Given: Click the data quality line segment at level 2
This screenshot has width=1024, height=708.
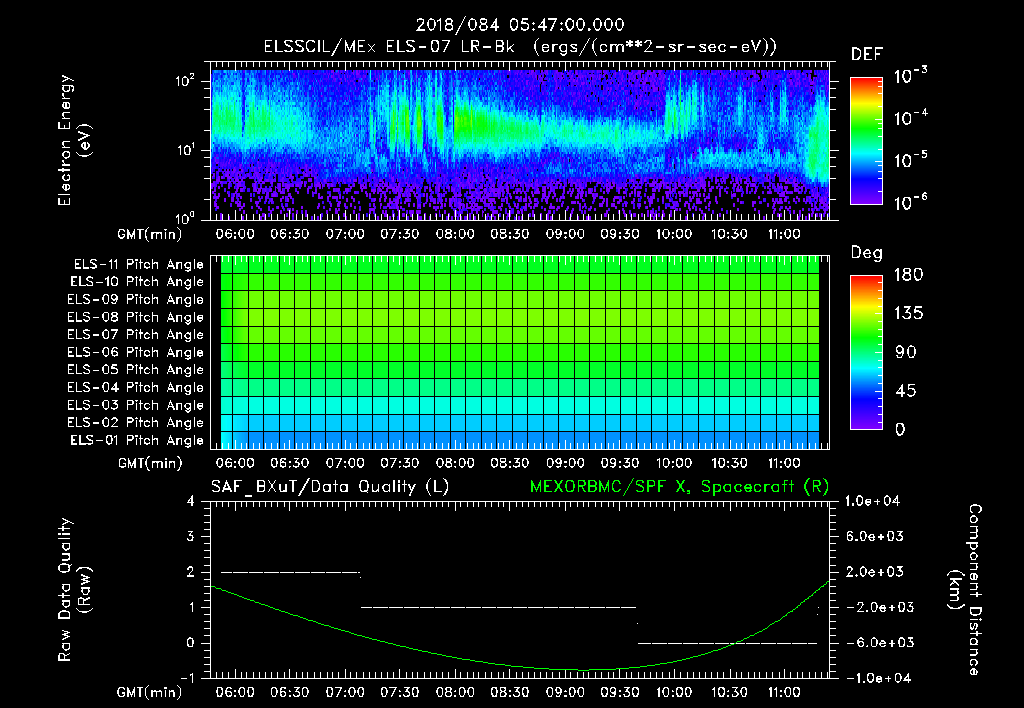Looking at the screenshot, I should pyautogui.click(x=289, y=572).
